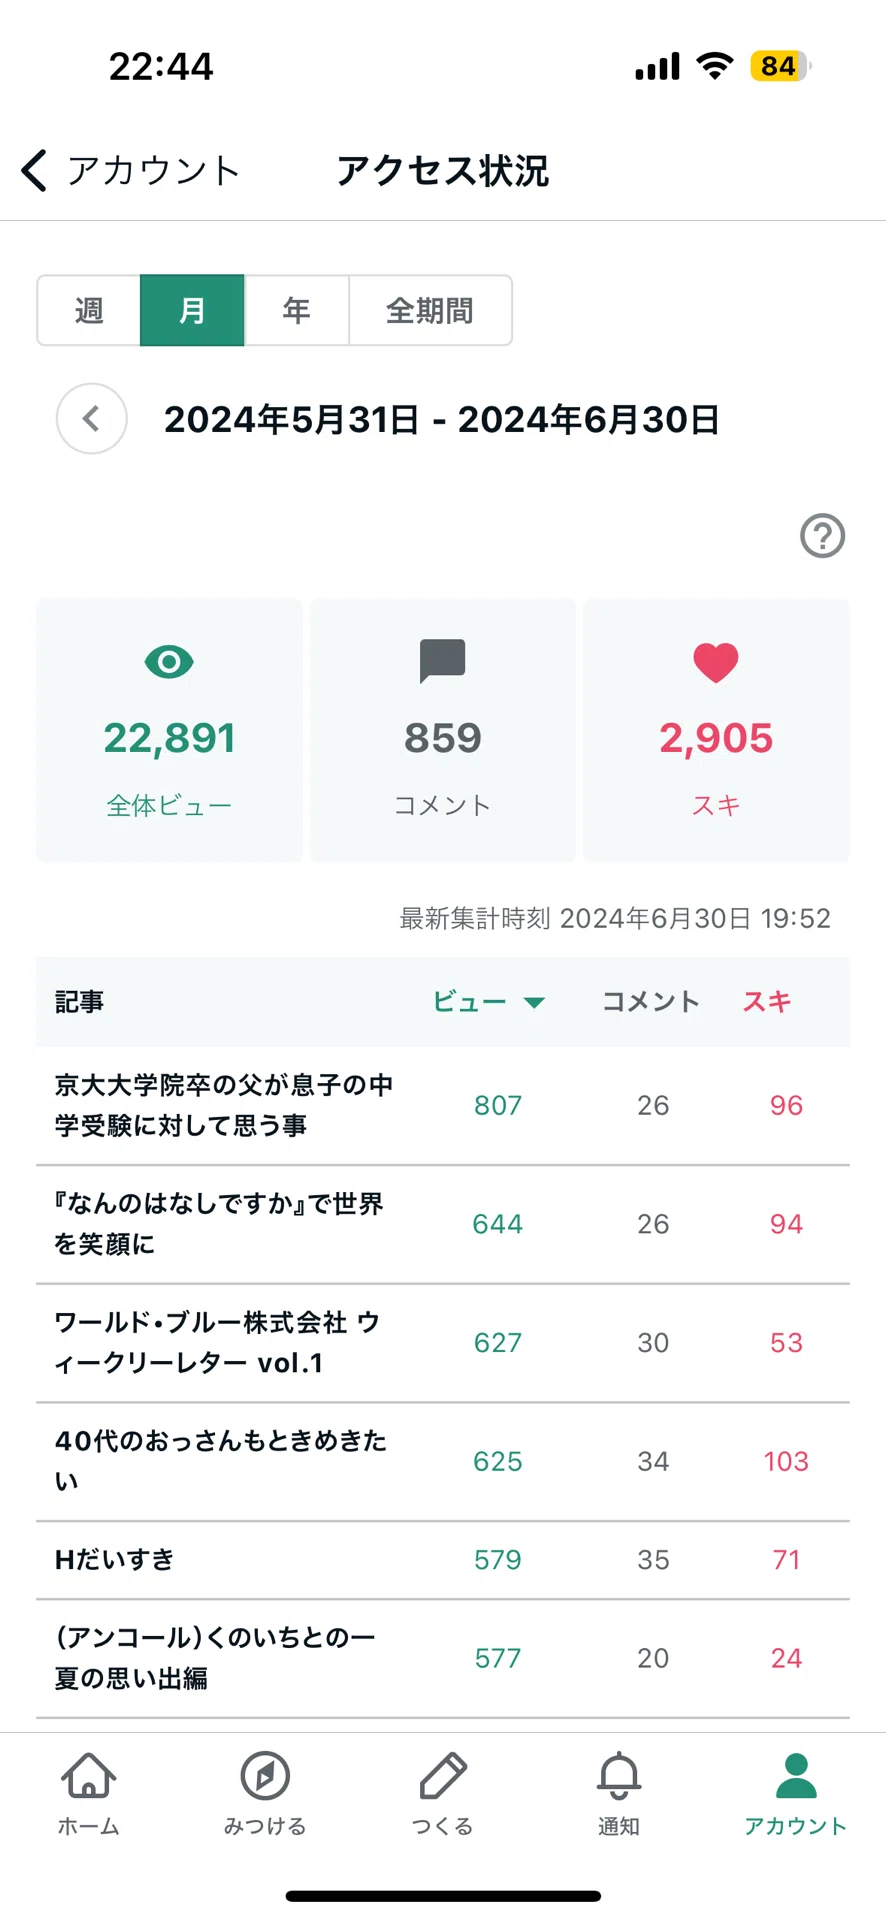The width and height of the screenshot is (886, 1920).
Task: Tap the eye icon for 全体ビュー
Action: coord(169,662)
